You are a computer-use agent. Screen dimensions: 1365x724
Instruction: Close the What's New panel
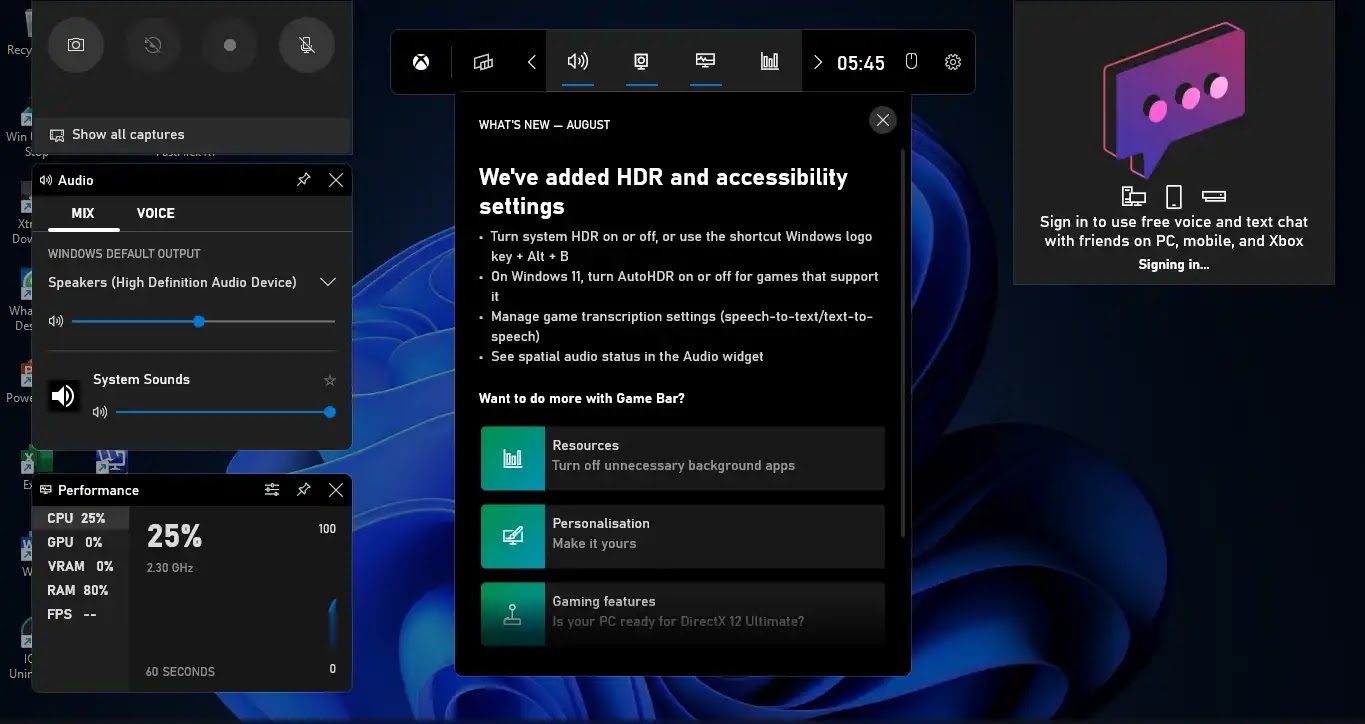[883, 120]
